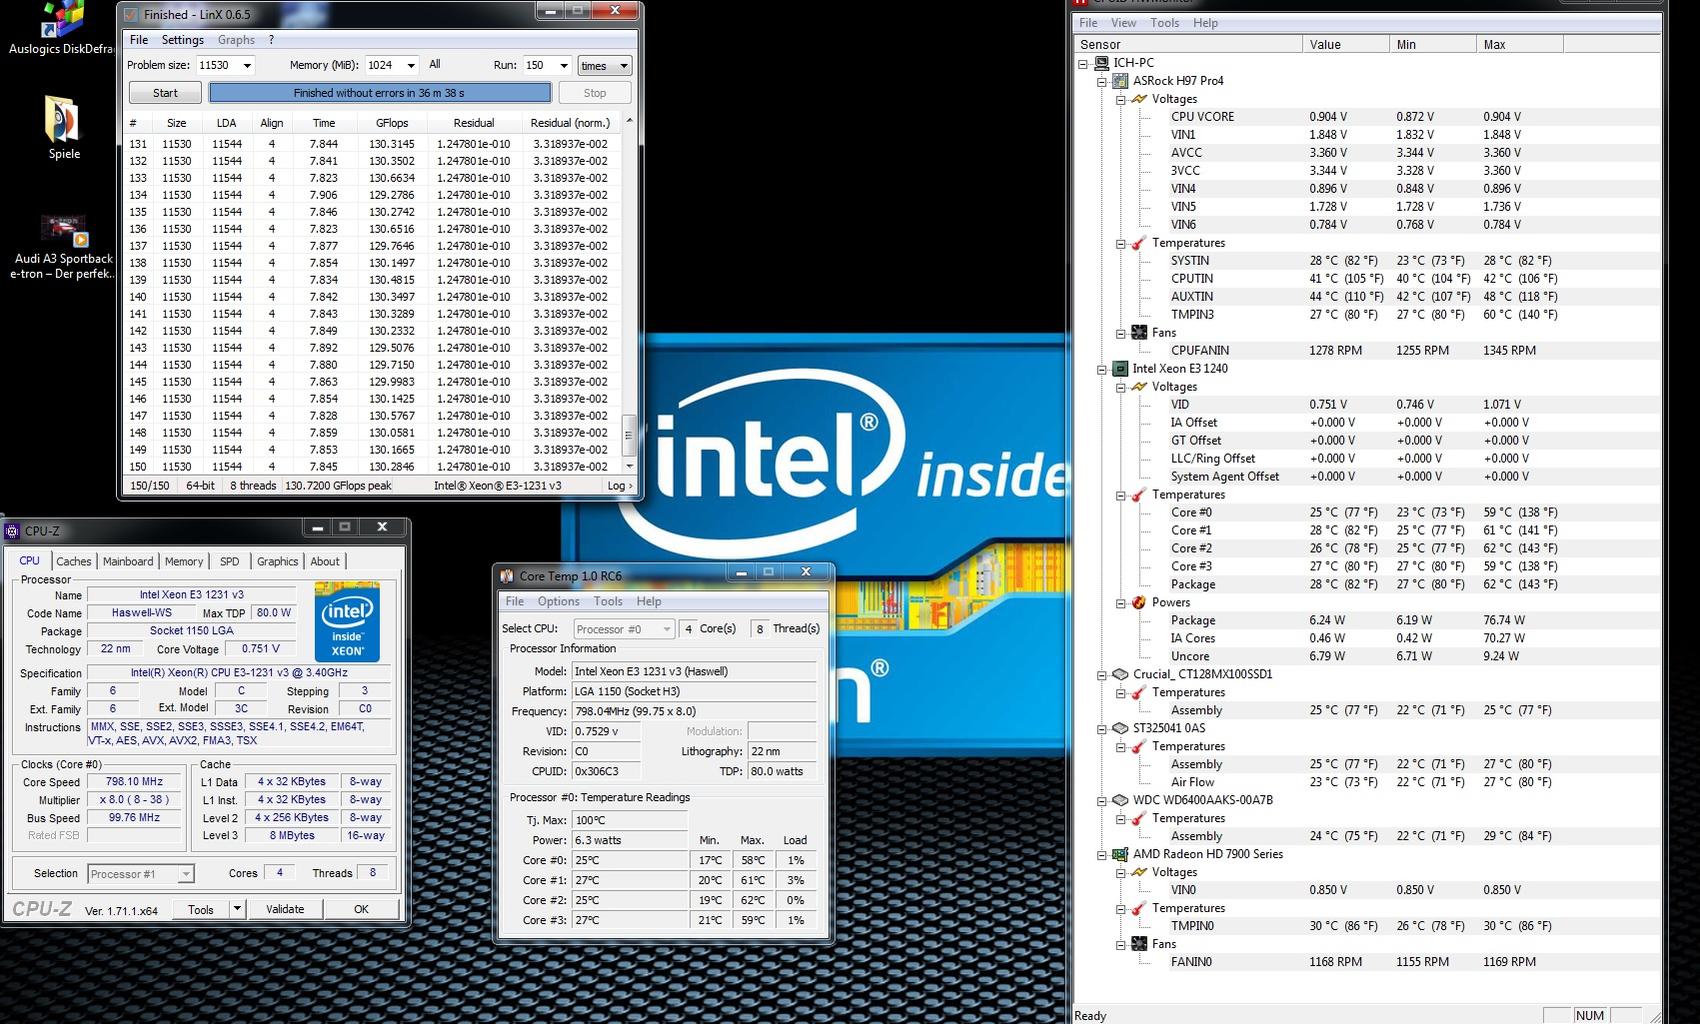Open the Help menu in Core Temp
1700x1024 pixels.
click(649, 601)
